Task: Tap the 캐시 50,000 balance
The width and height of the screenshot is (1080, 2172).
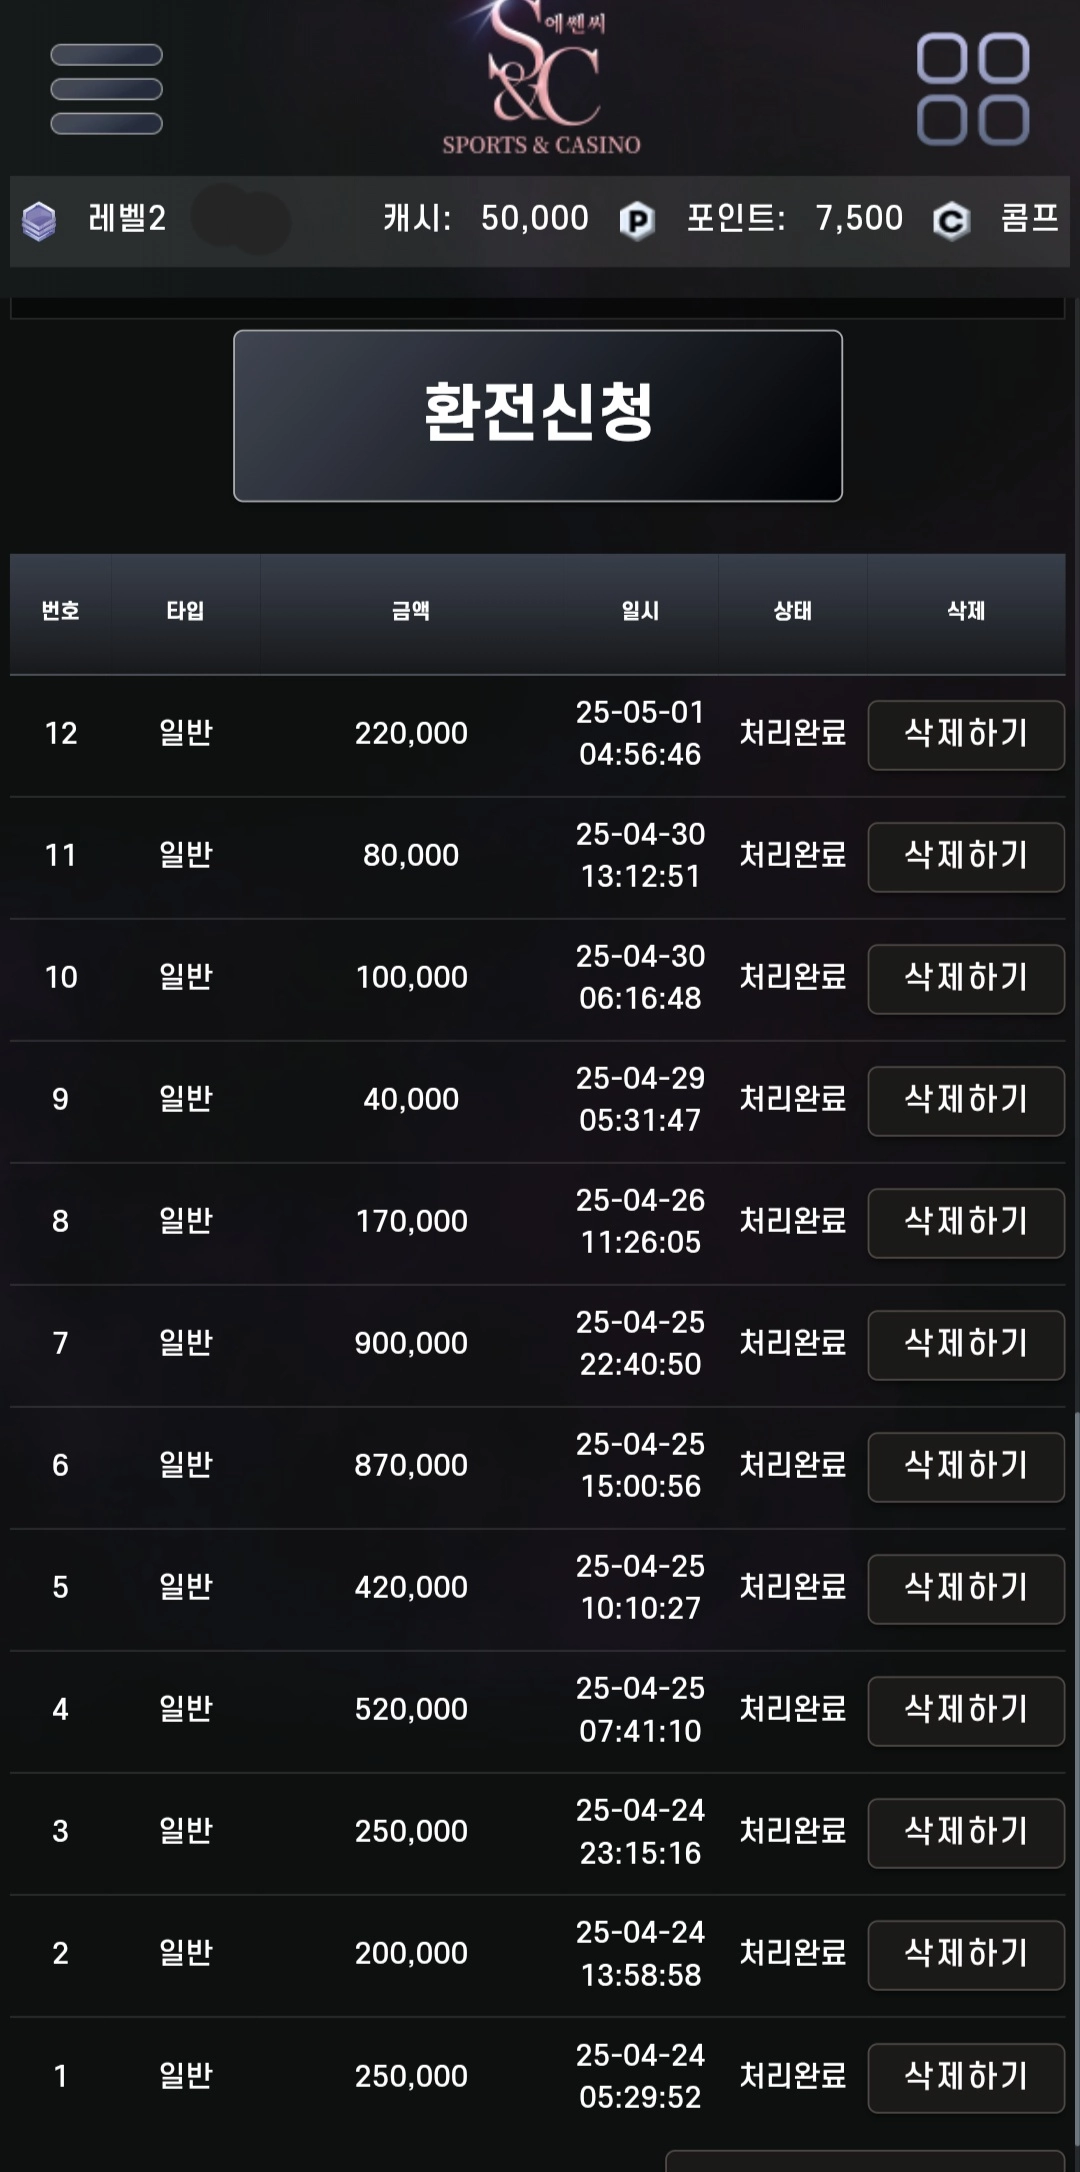Action: click(486, 218)
